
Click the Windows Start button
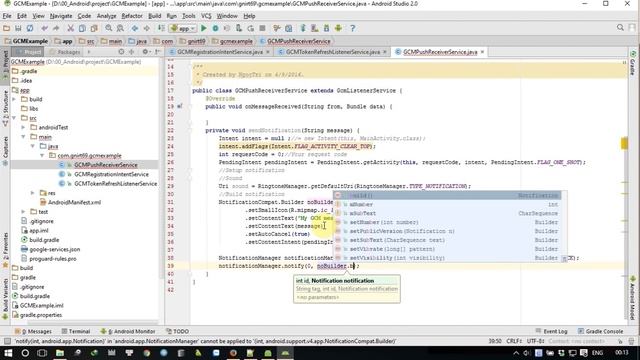[8, 353]
